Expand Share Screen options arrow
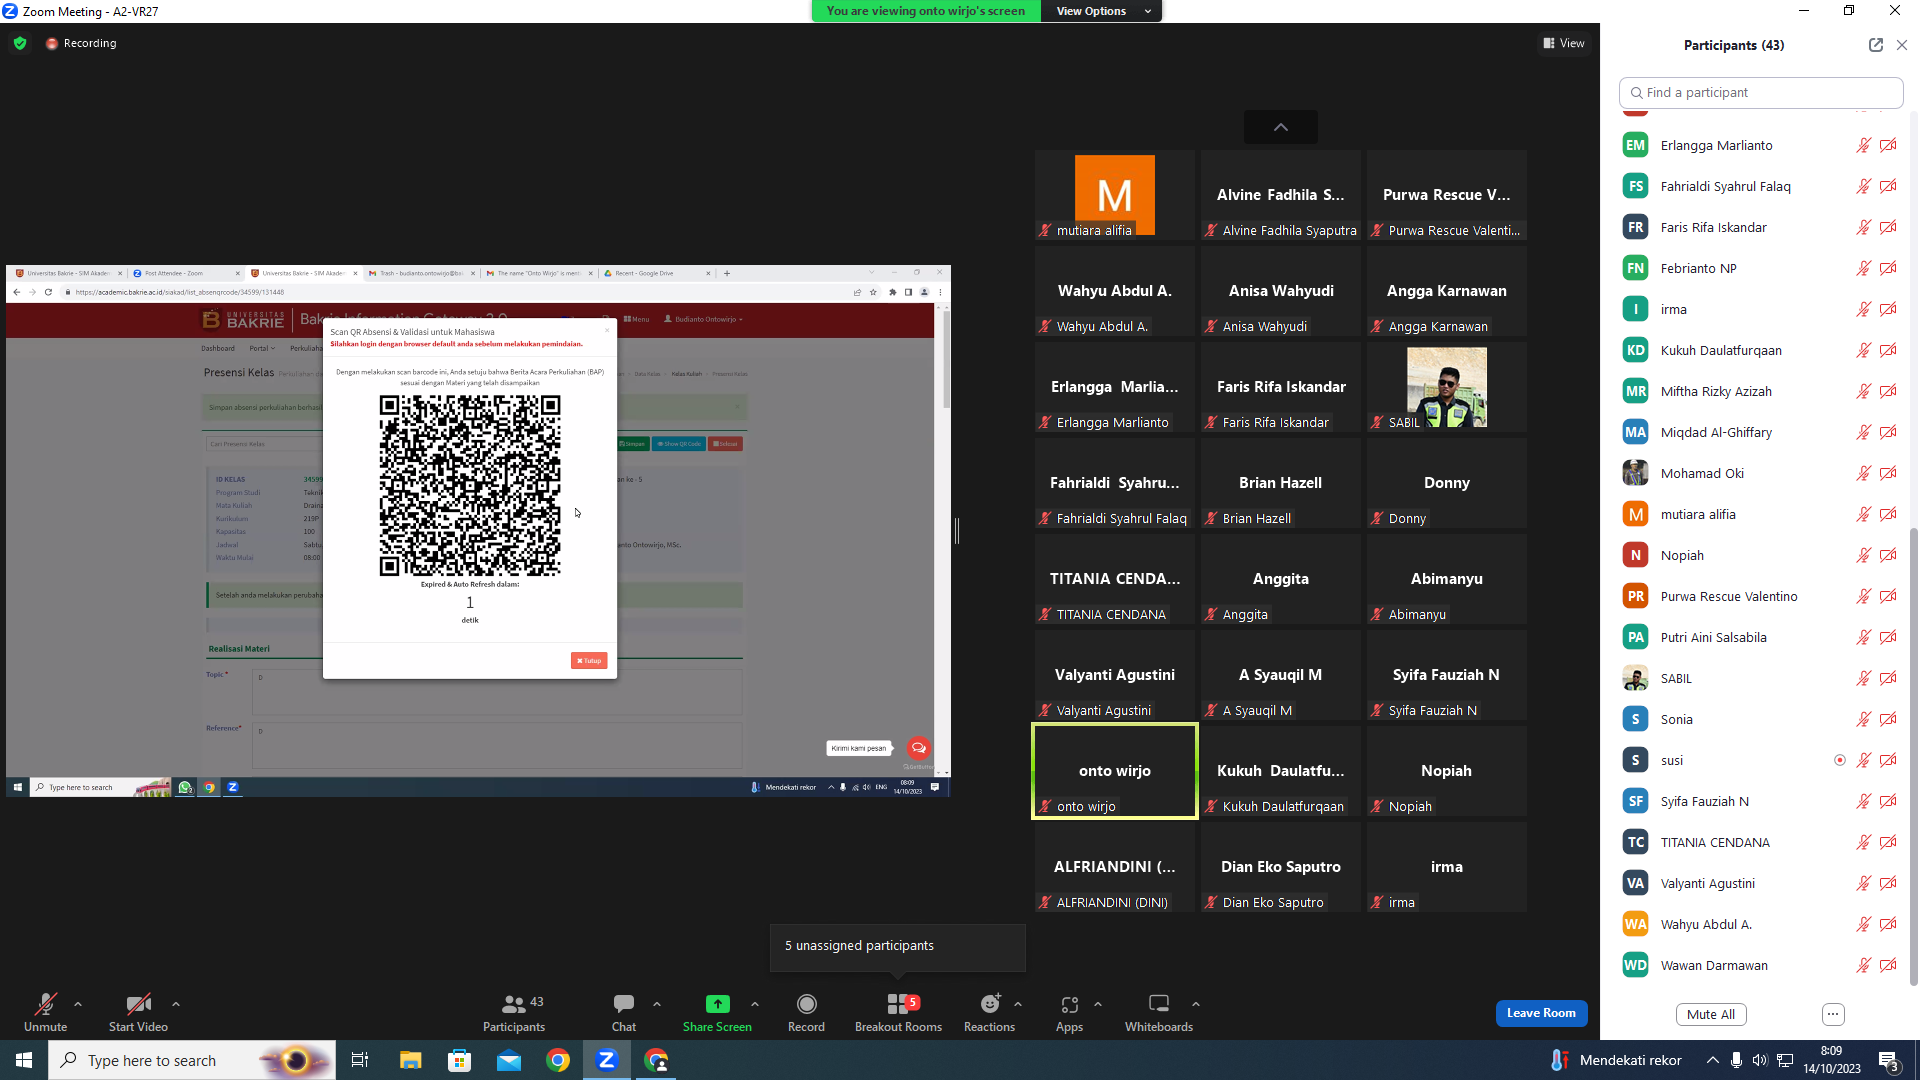The width and height of the screenshot is (1920, 1080). 755,1004
